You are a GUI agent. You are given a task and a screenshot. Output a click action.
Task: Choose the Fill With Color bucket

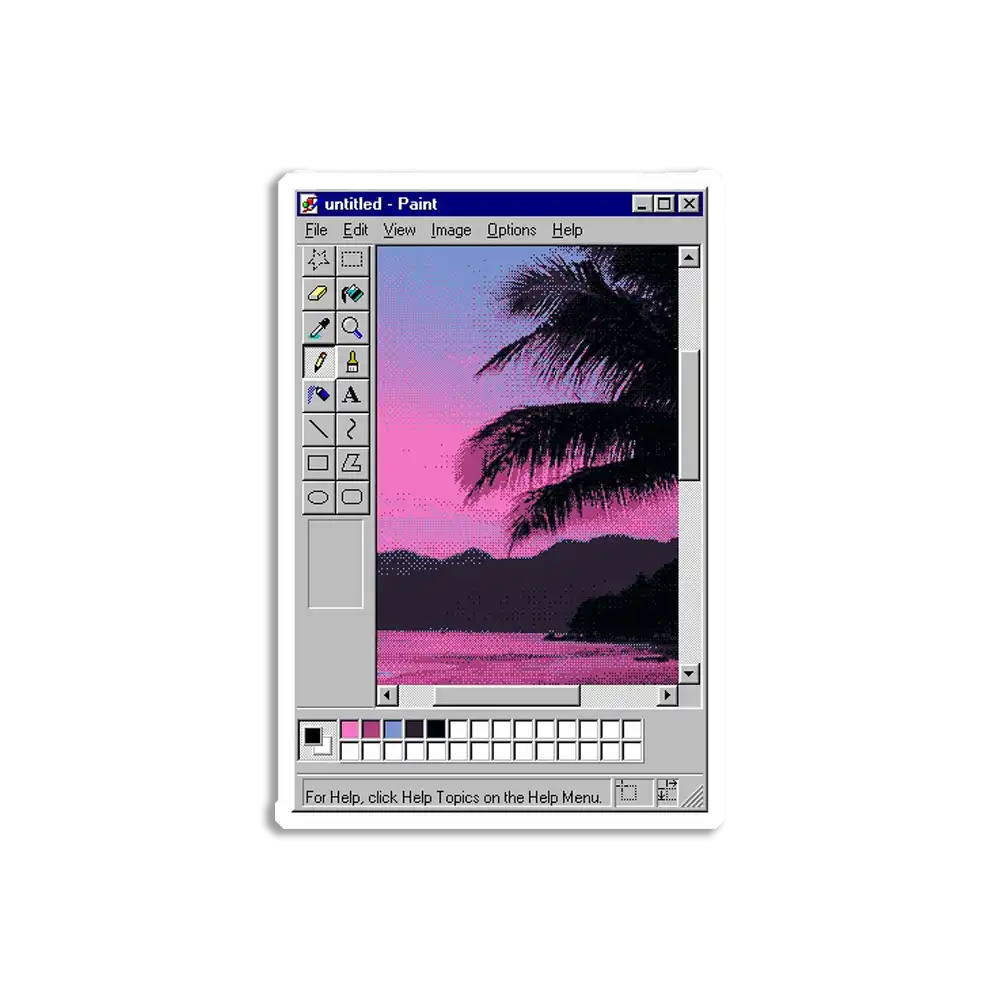(352, 294)
